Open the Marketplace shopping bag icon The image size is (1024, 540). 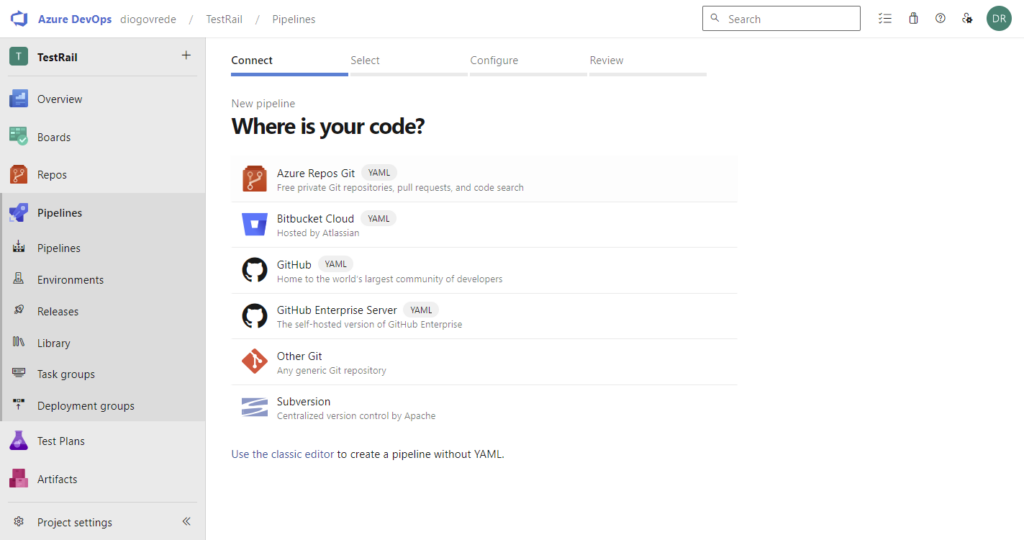click(913, 19)
